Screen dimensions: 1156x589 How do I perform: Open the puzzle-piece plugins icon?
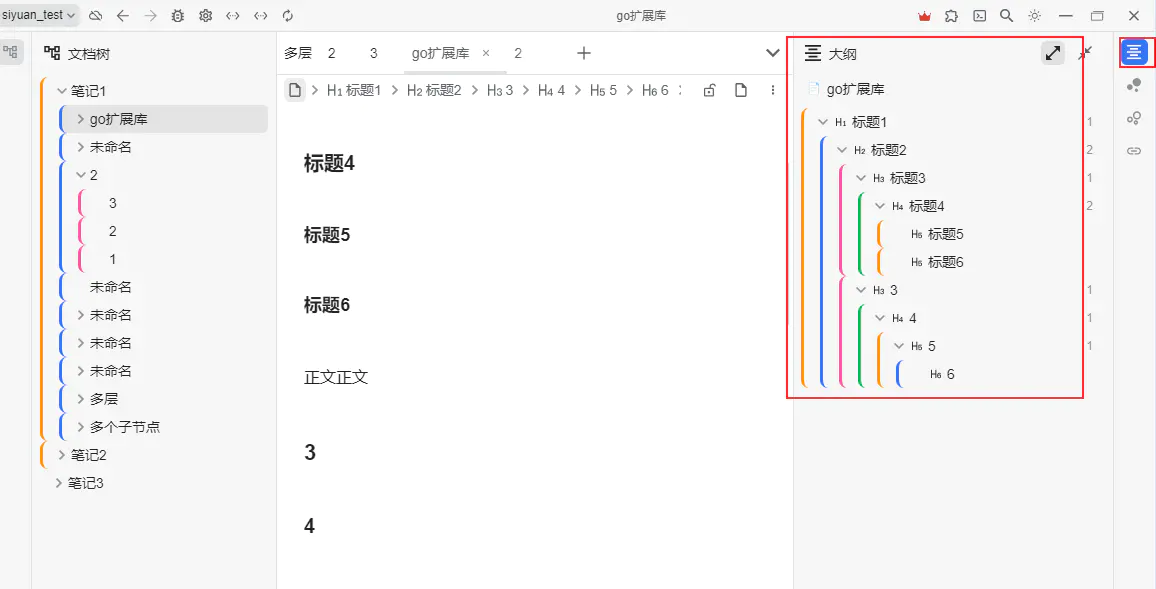point(952,15)
